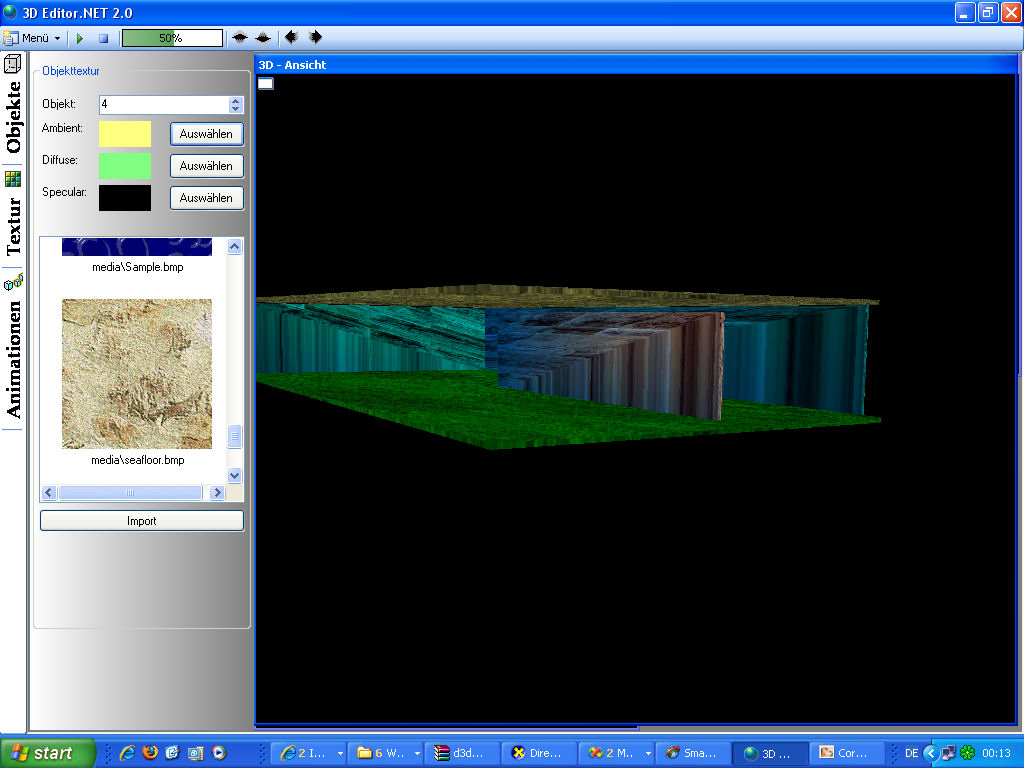Click the Import button
1024x768 pixels.
tap(142, 521)
